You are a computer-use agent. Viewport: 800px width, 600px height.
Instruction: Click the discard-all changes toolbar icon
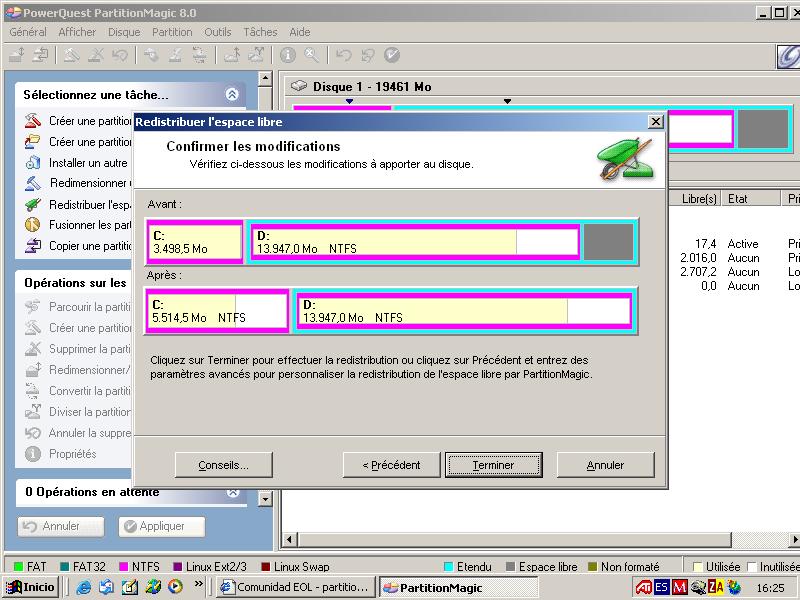[x=368, y=55]
